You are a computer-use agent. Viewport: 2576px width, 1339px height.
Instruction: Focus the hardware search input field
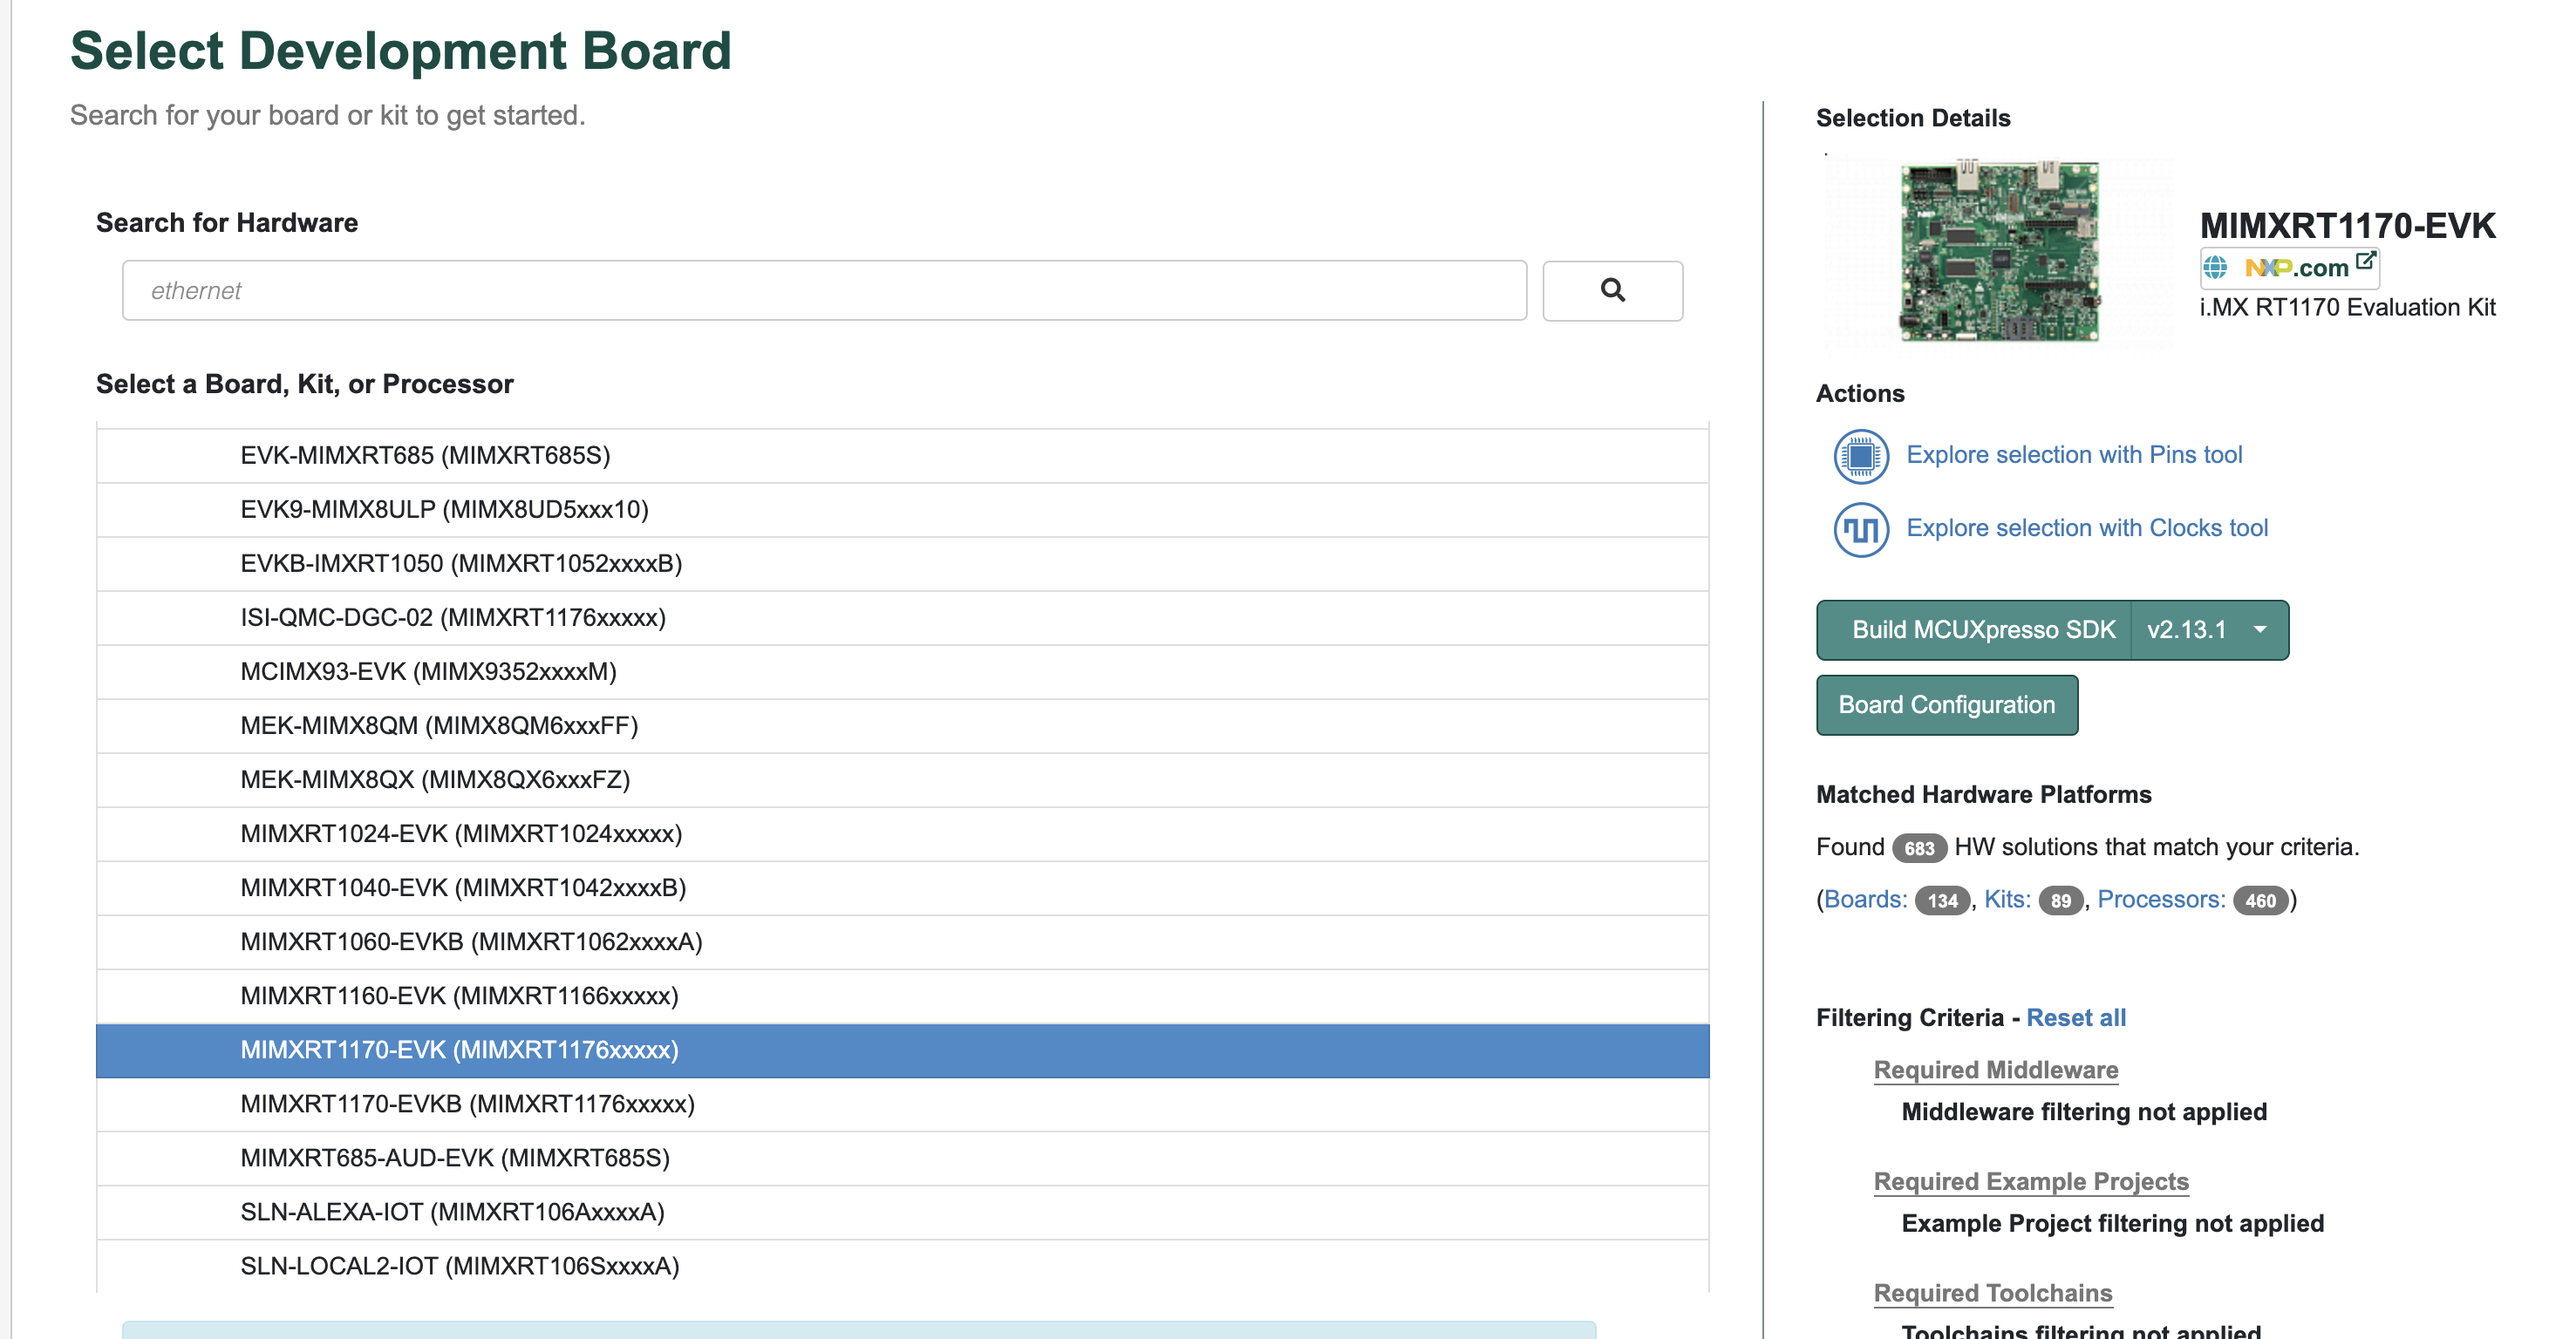pos(823,291)
